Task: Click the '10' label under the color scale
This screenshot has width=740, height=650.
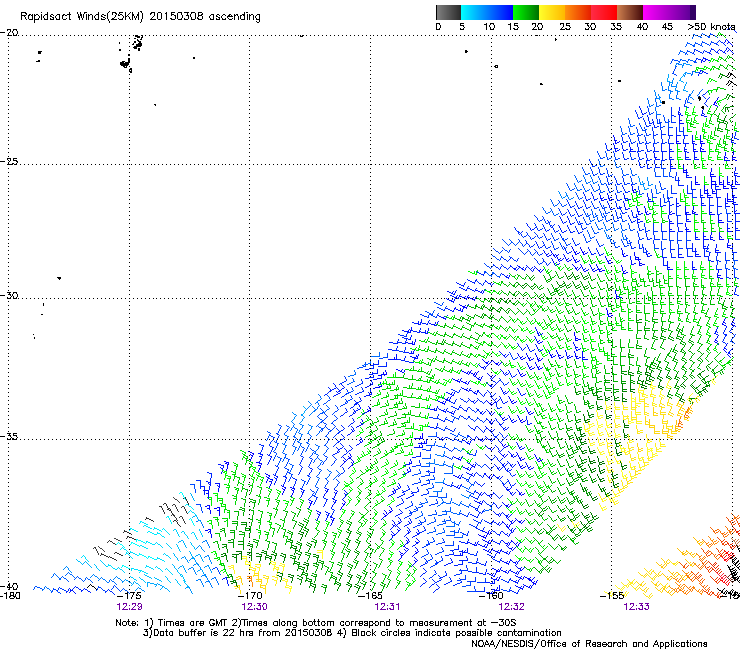Action: (x=489, y=27)
